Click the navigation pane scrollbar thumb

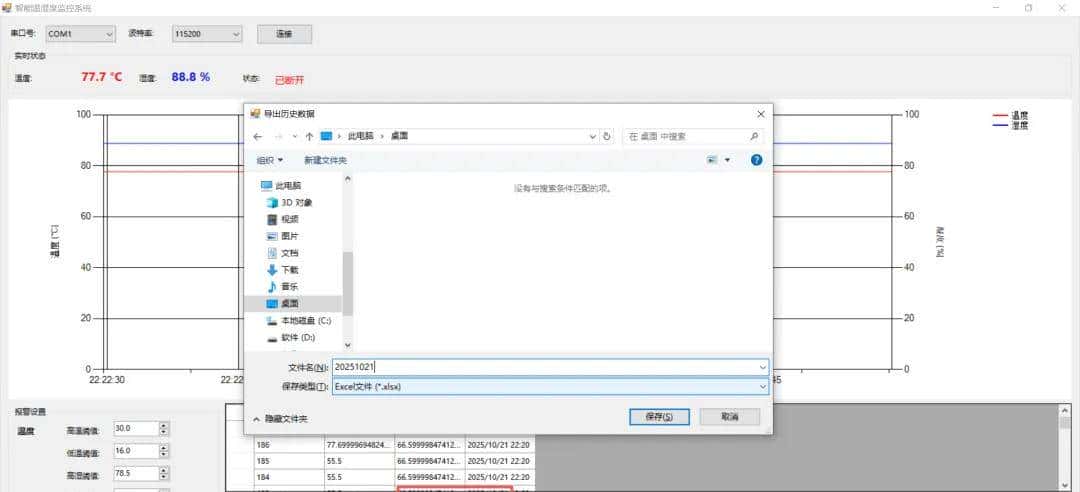coord(348,284)
